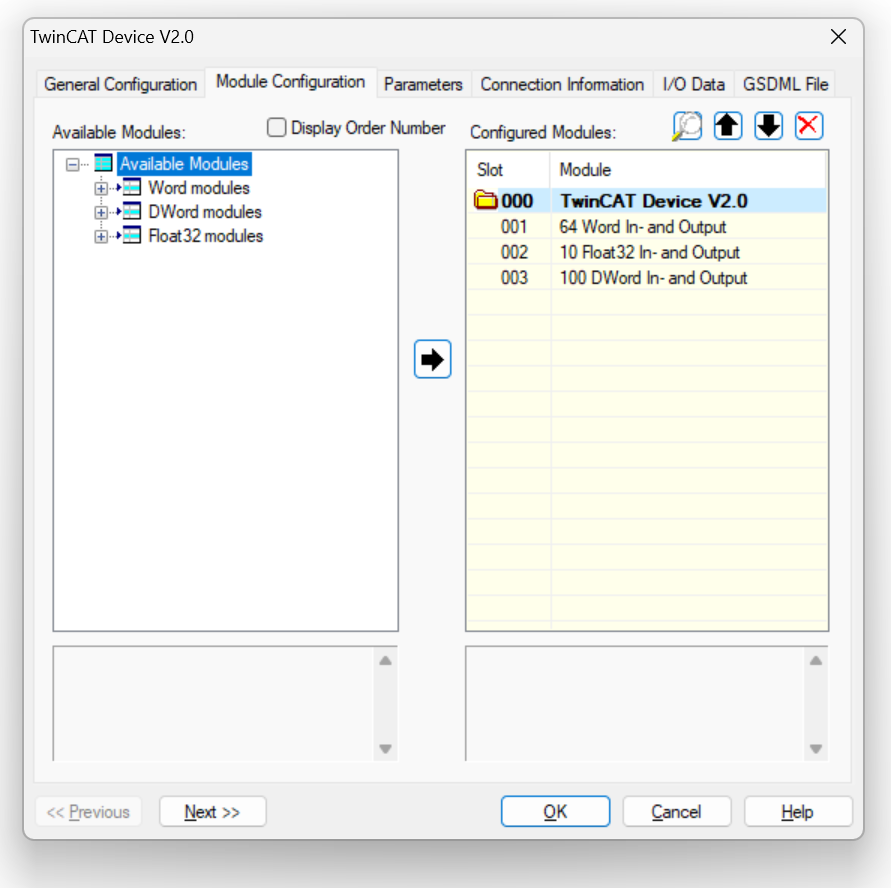Click up arrow of right description scrollbar

click(x=816, y=660)
